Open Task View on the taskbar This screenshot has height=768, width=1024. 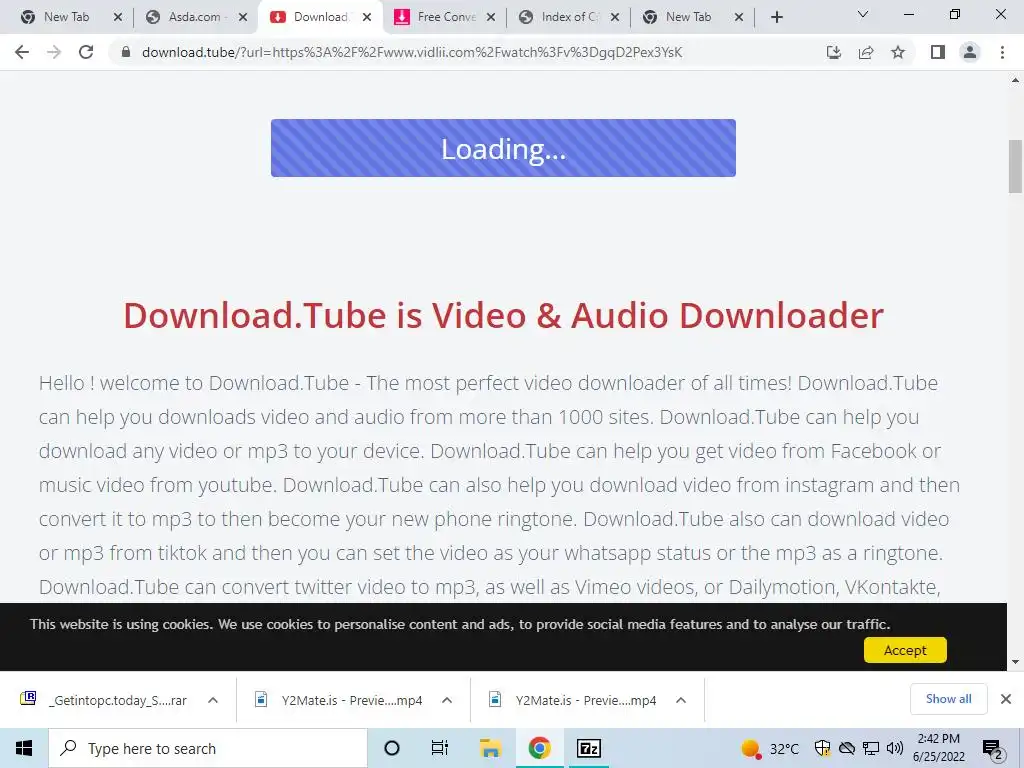(x=440, y=748)
